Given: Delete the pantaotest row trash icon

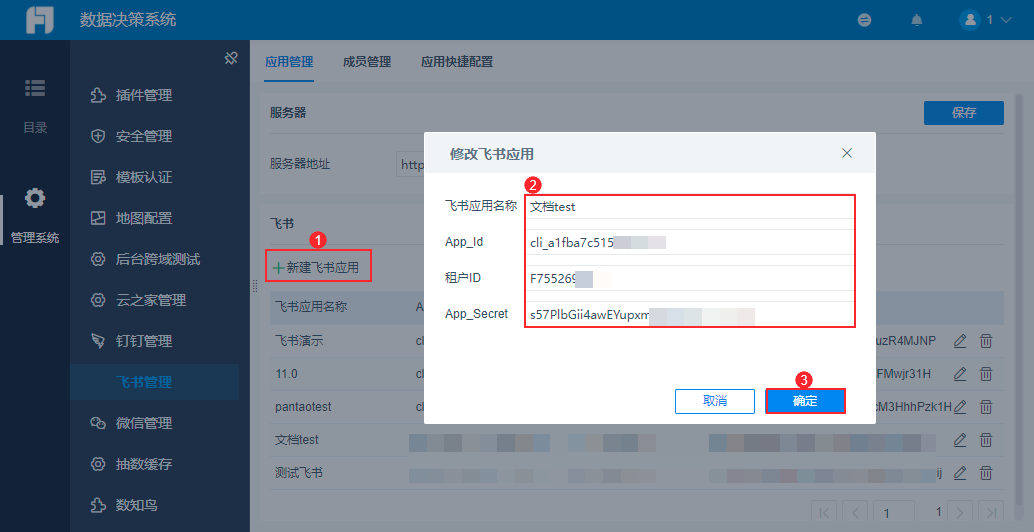Looking at the screenshot, I should pyautogui.click(x=986, y=407).
